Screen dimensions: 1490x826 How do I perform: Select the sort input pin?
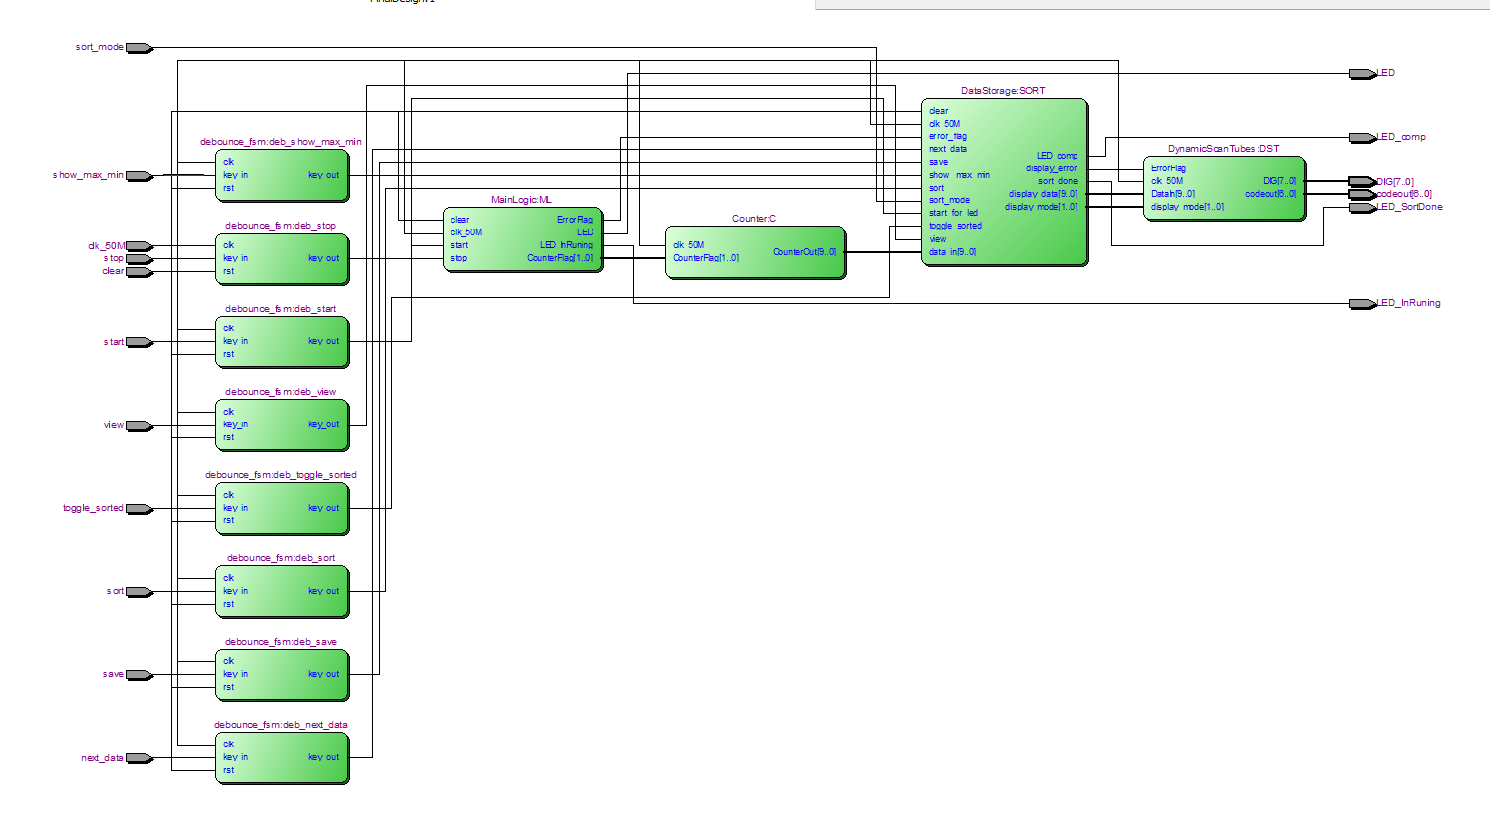tap(139, 592)
